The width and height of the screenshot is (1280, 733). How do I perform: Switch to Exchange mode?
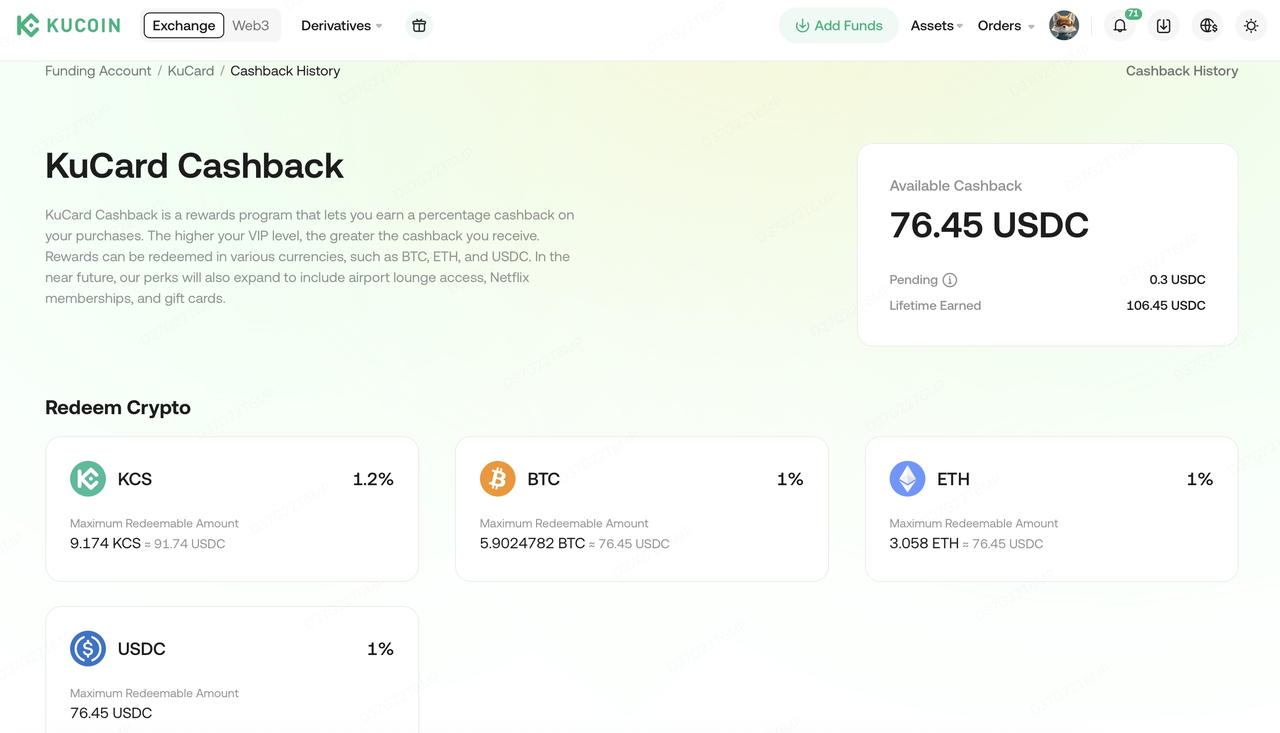pos(184,25)
